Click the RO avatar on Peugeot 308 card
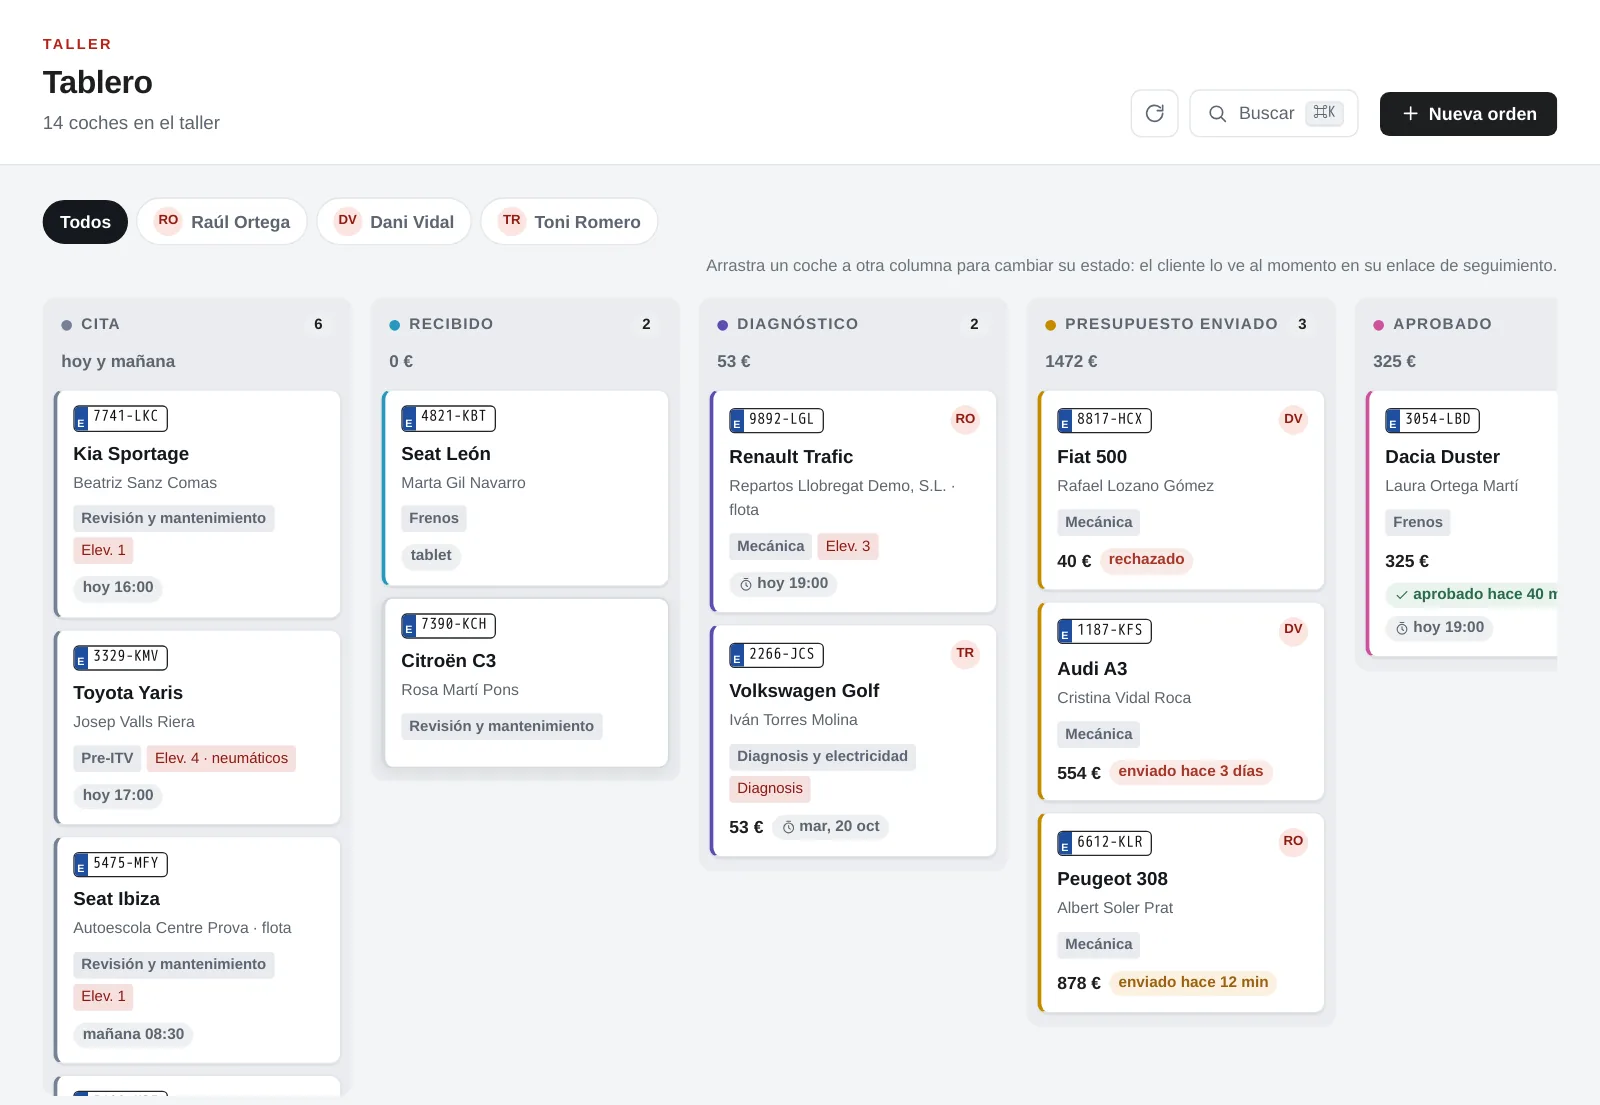 (x=1293, y=841)
